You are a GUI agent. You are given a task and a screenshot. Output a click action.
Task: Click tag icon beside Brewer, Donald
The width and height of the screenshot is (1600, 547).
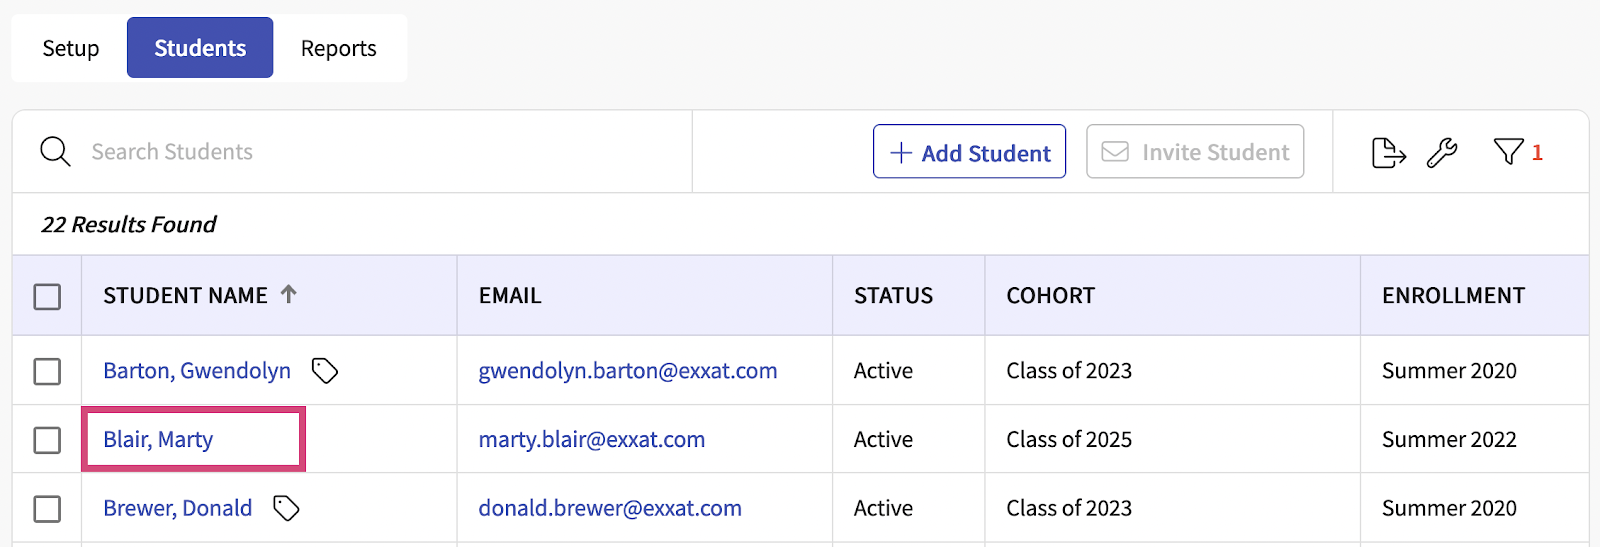click(x=287, y=508)
